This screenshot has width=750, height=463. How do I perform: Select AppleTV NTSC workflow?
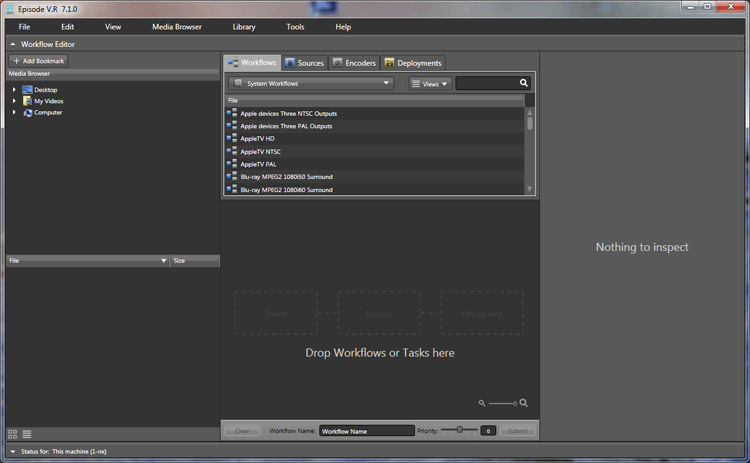[x=375, y=151]
